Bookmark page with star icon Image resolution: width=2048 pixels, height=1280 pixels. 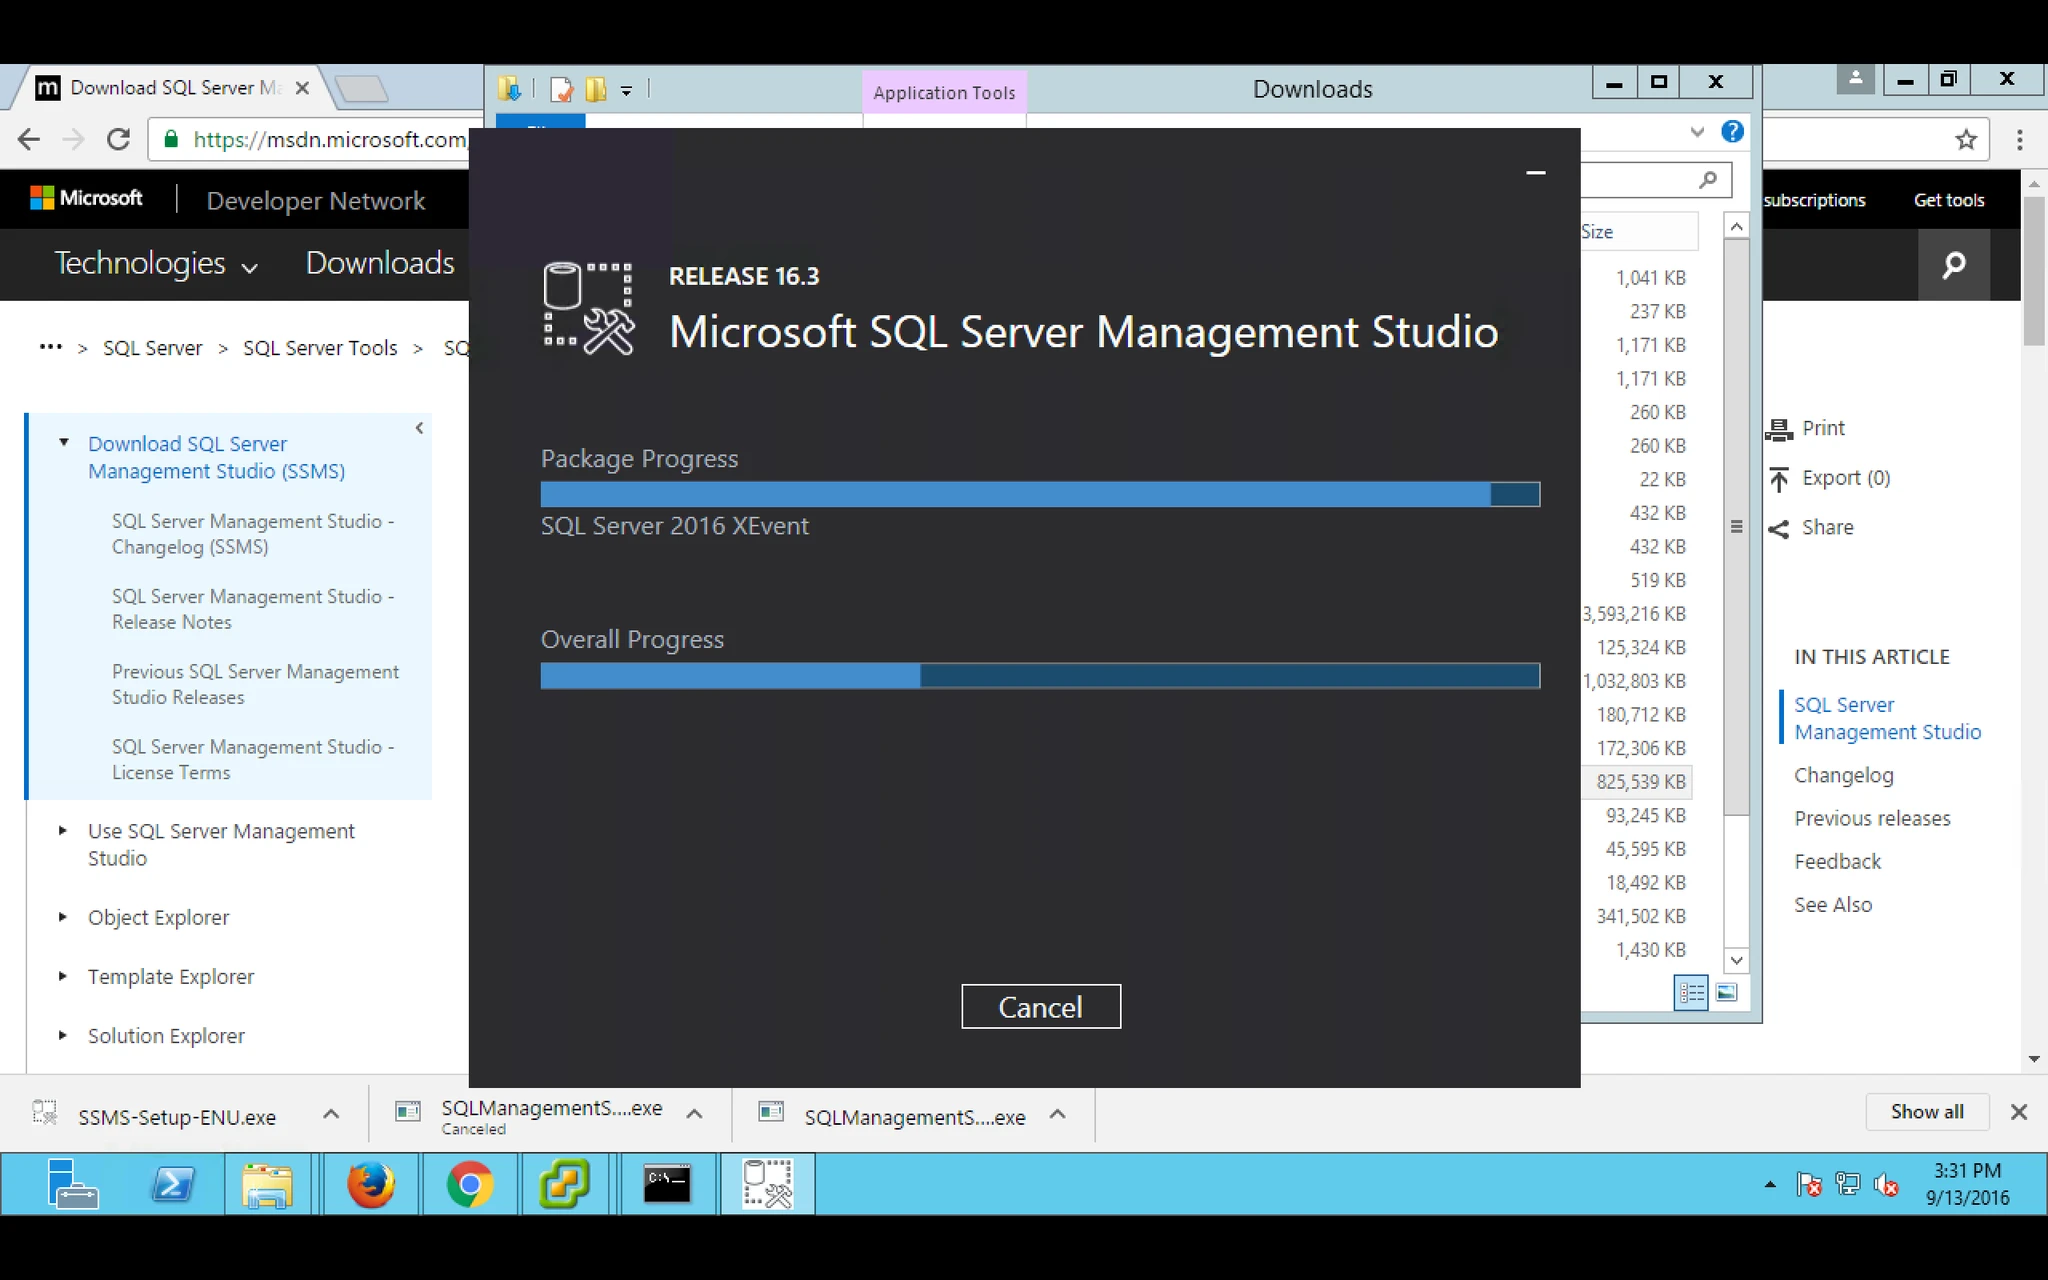1966,139
